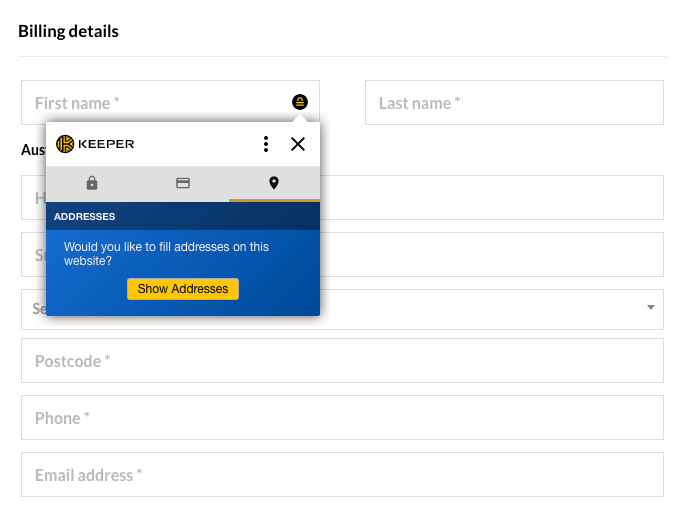Click the Keeper lock icon in First name field
Screen dimensions: 682x518
click(x=300, y=102)
